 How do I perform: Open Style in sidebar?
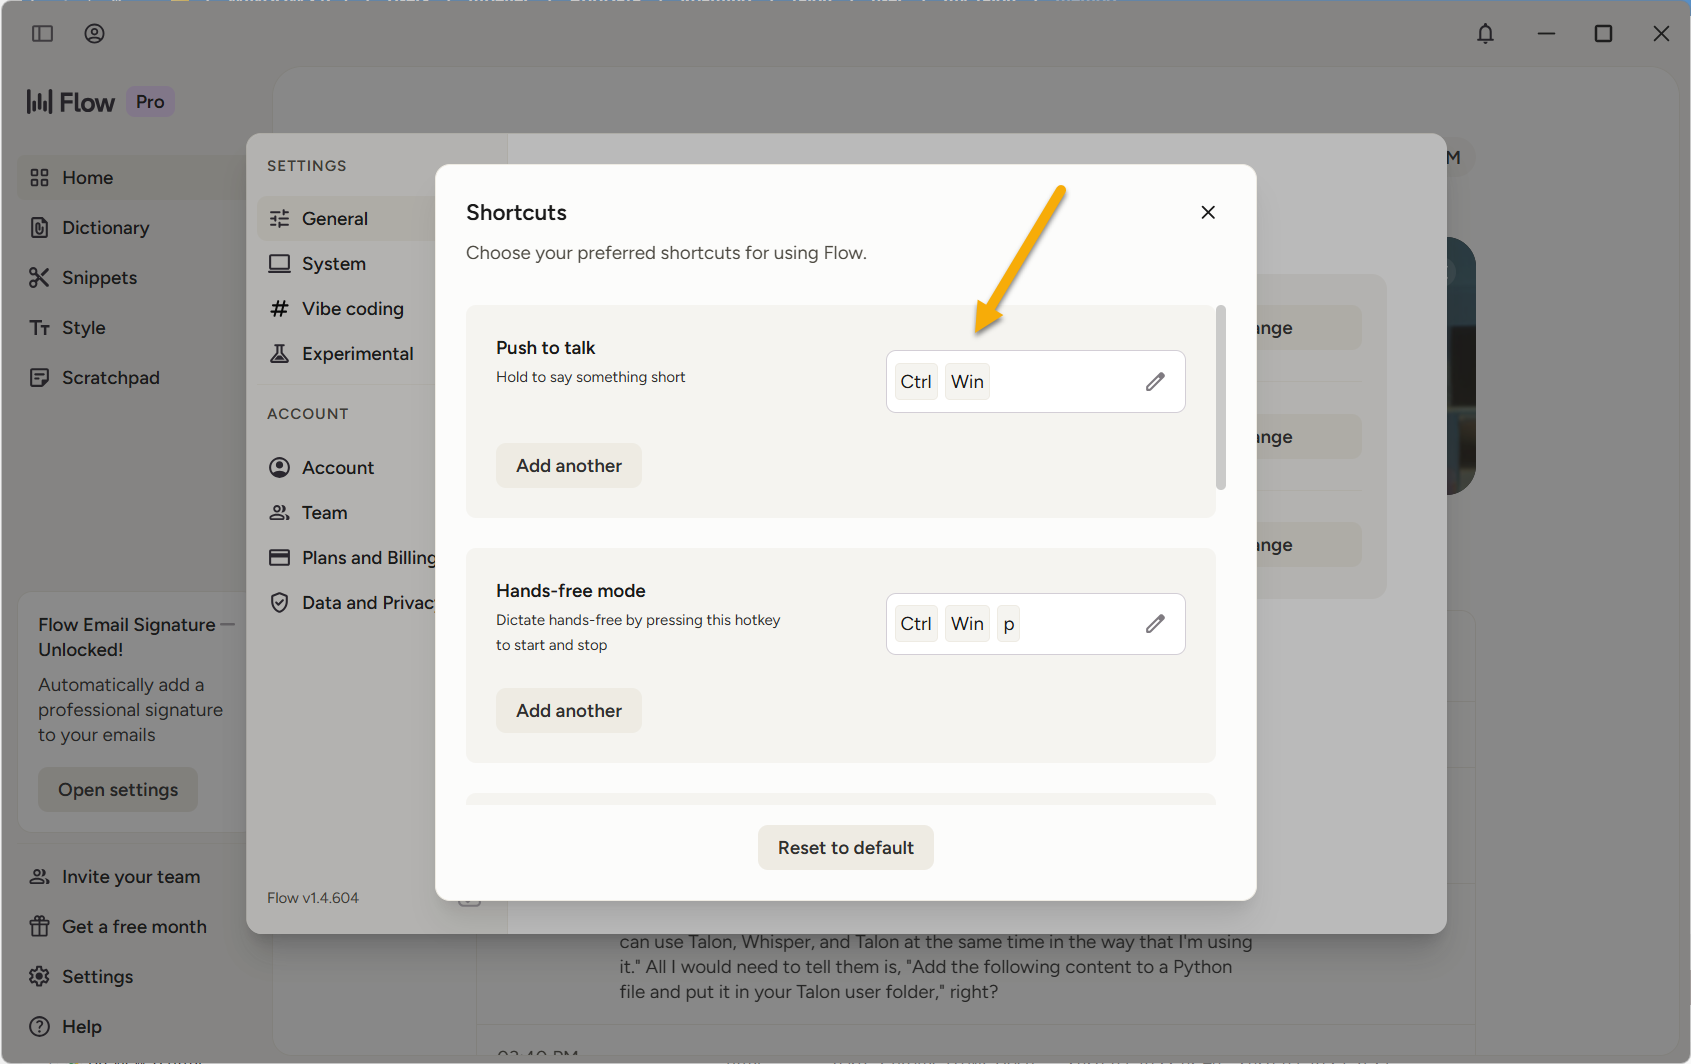coord(130,328)
